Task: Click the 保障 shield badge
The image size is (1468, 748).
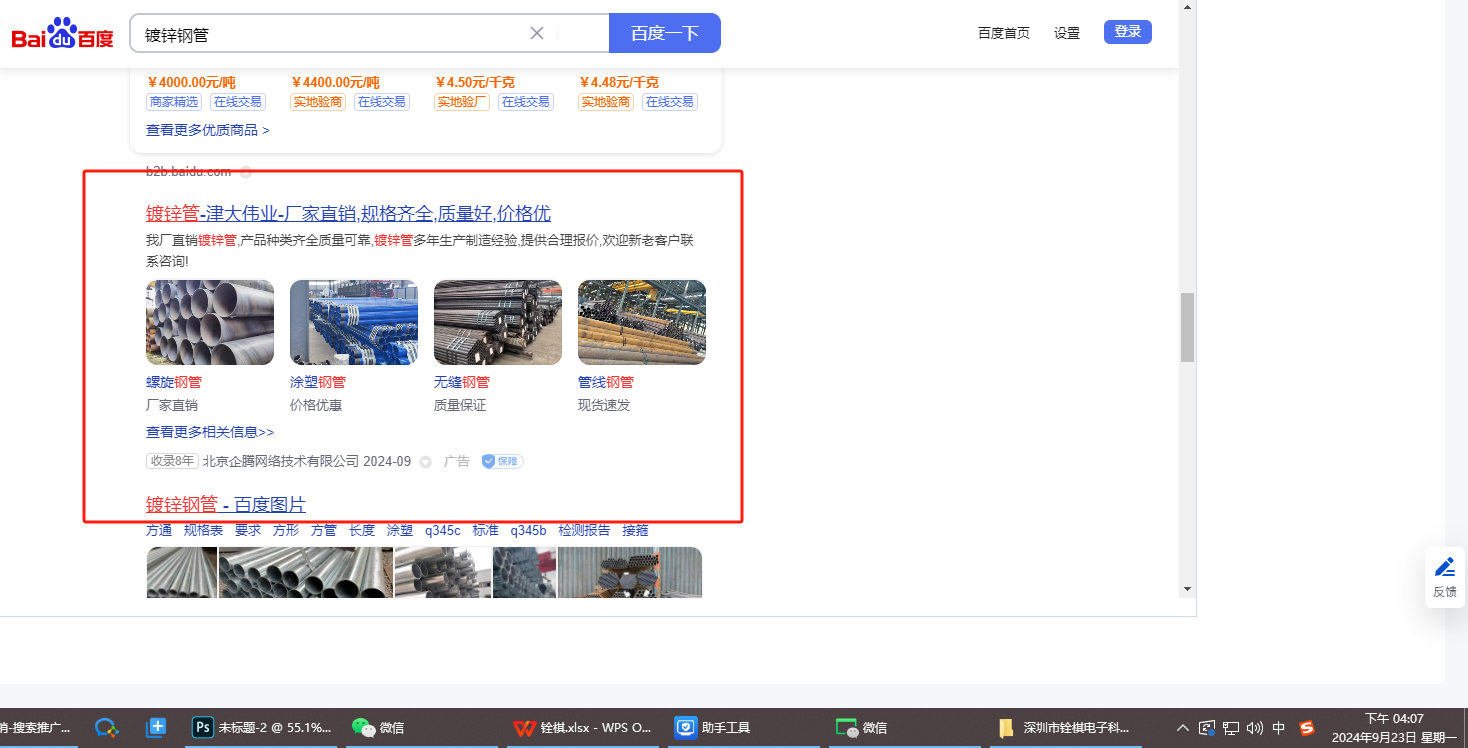Action: 502,461
